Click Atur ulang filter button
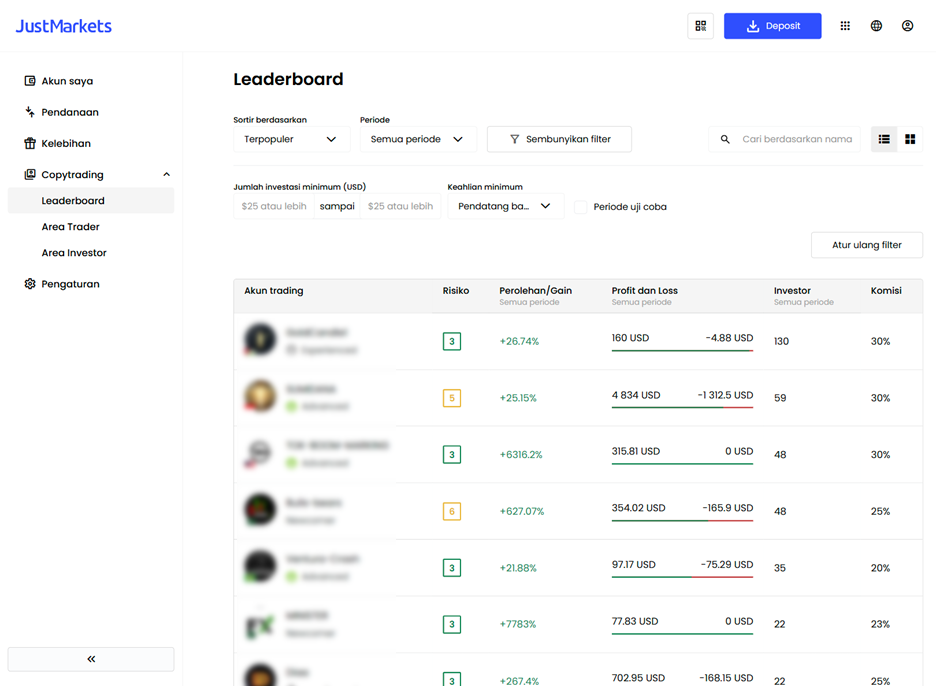 pos(867,245)
